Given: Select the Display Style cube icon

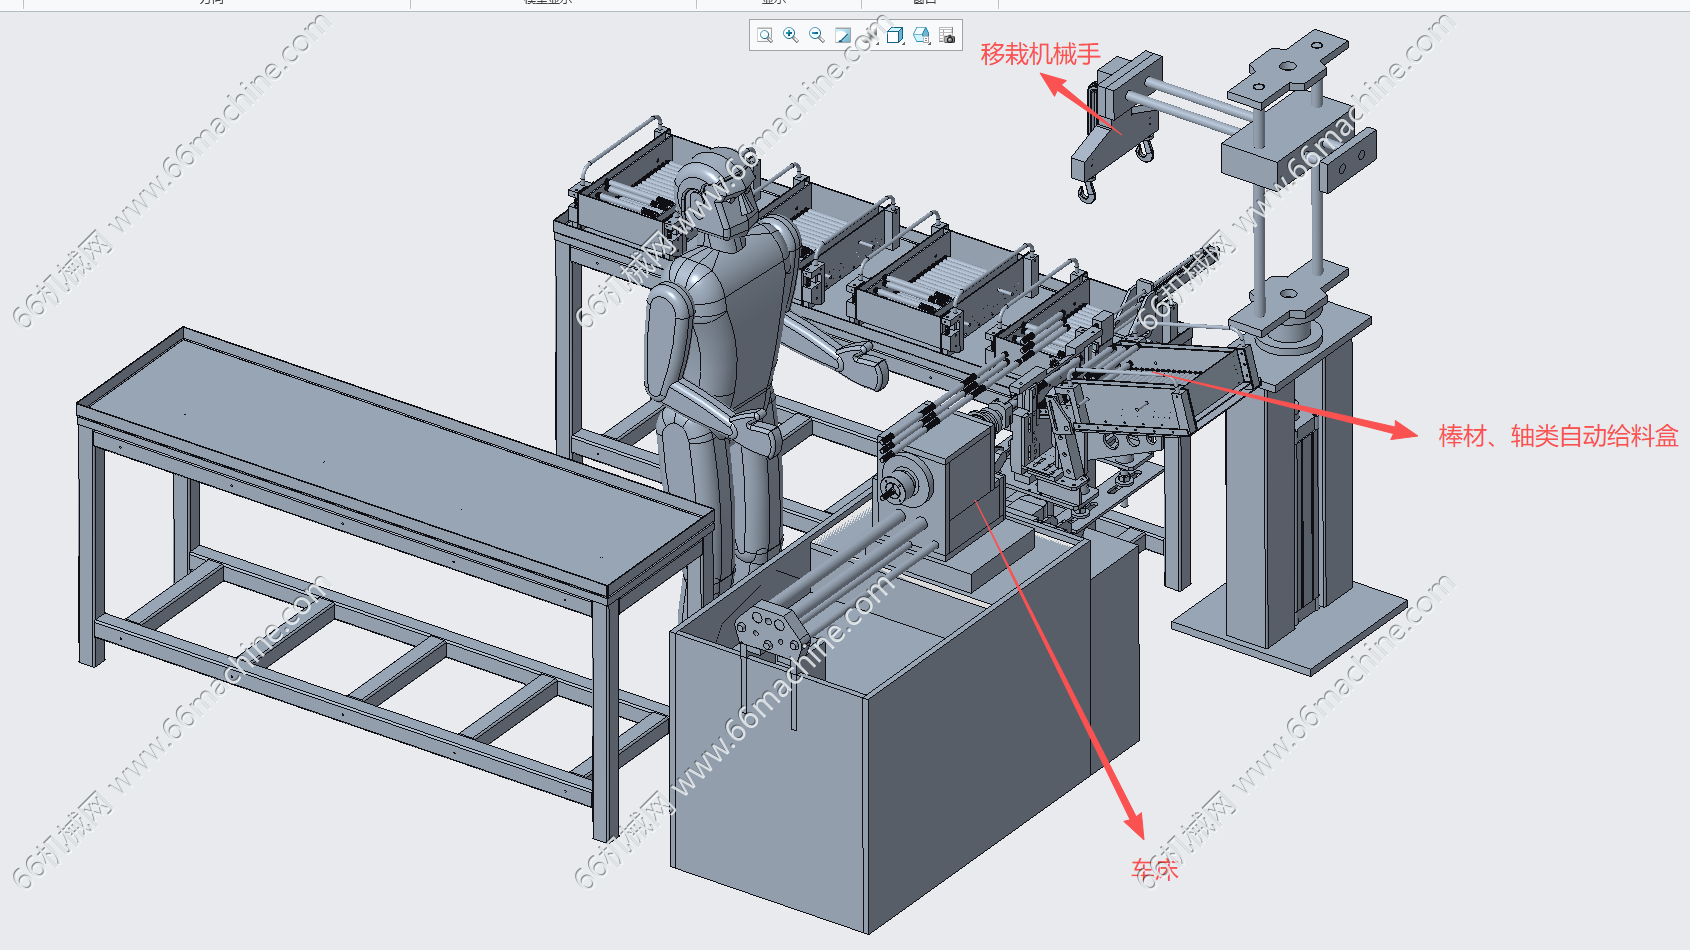Looking at the screenshot, I should tap(895, 35).
